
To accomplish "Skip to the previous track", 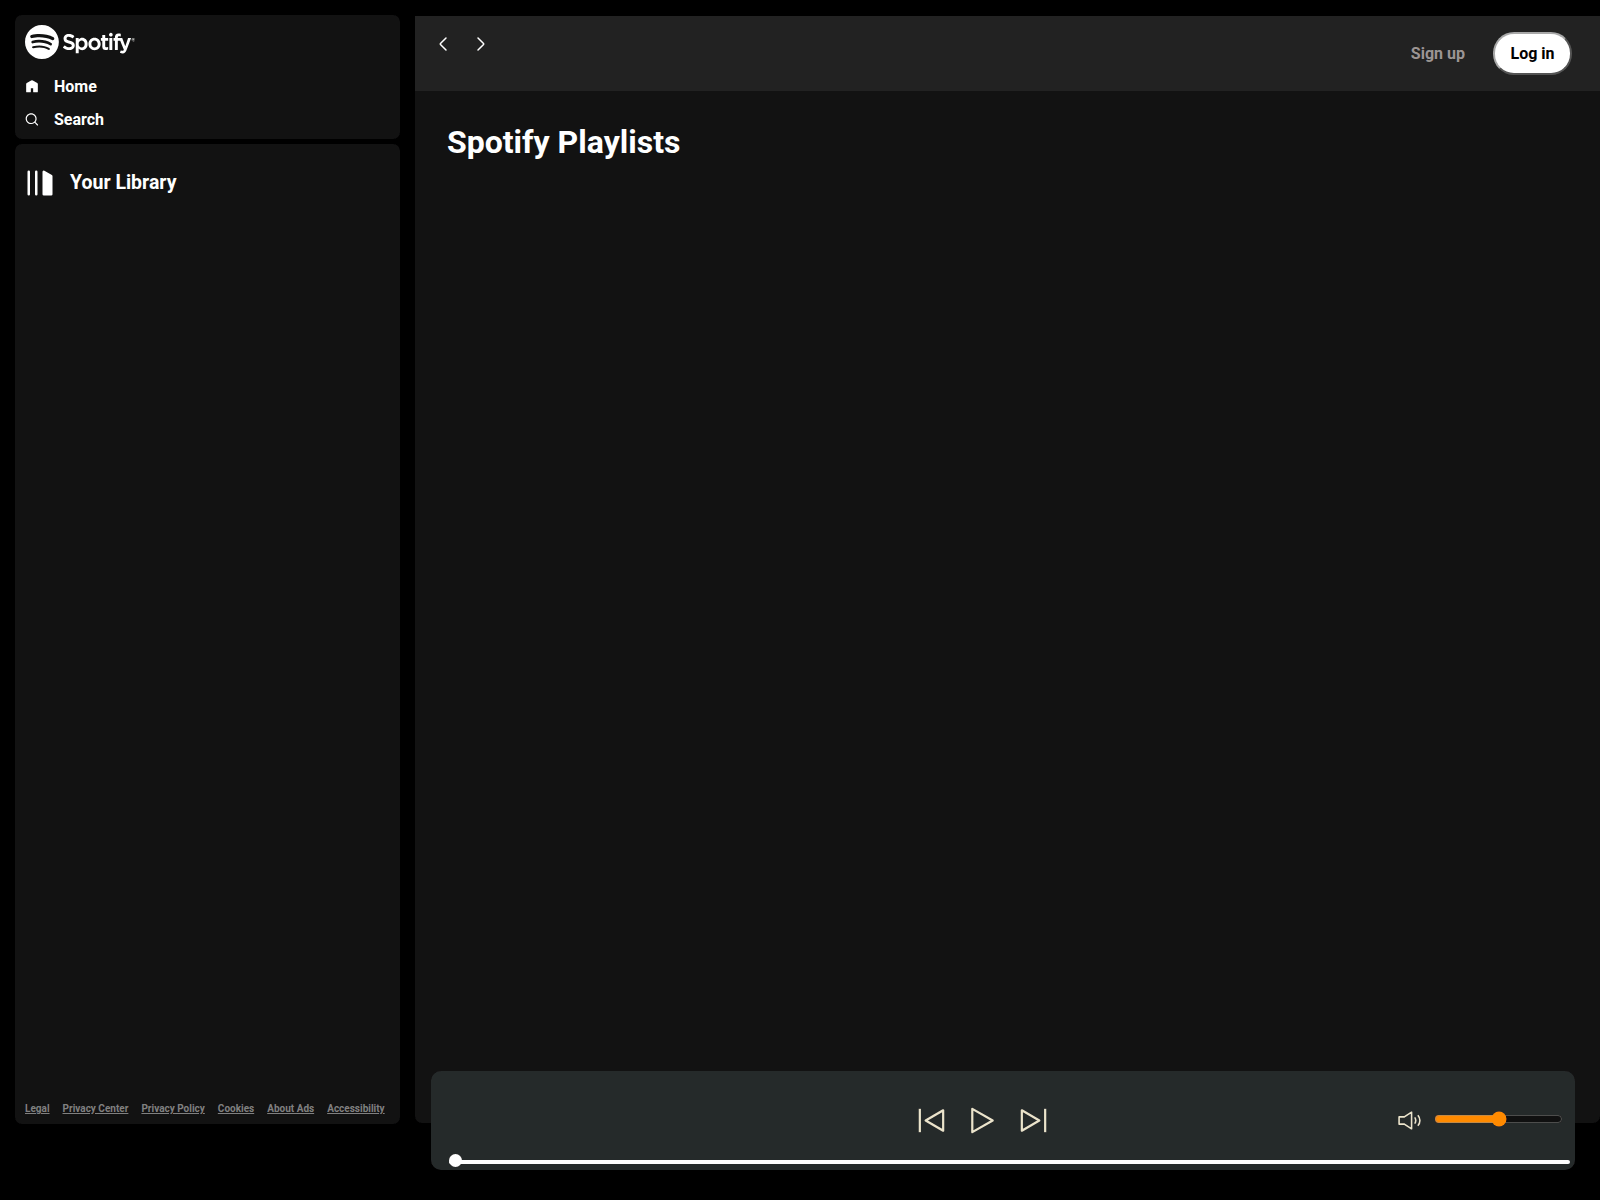I will (x=931, y=1120).
